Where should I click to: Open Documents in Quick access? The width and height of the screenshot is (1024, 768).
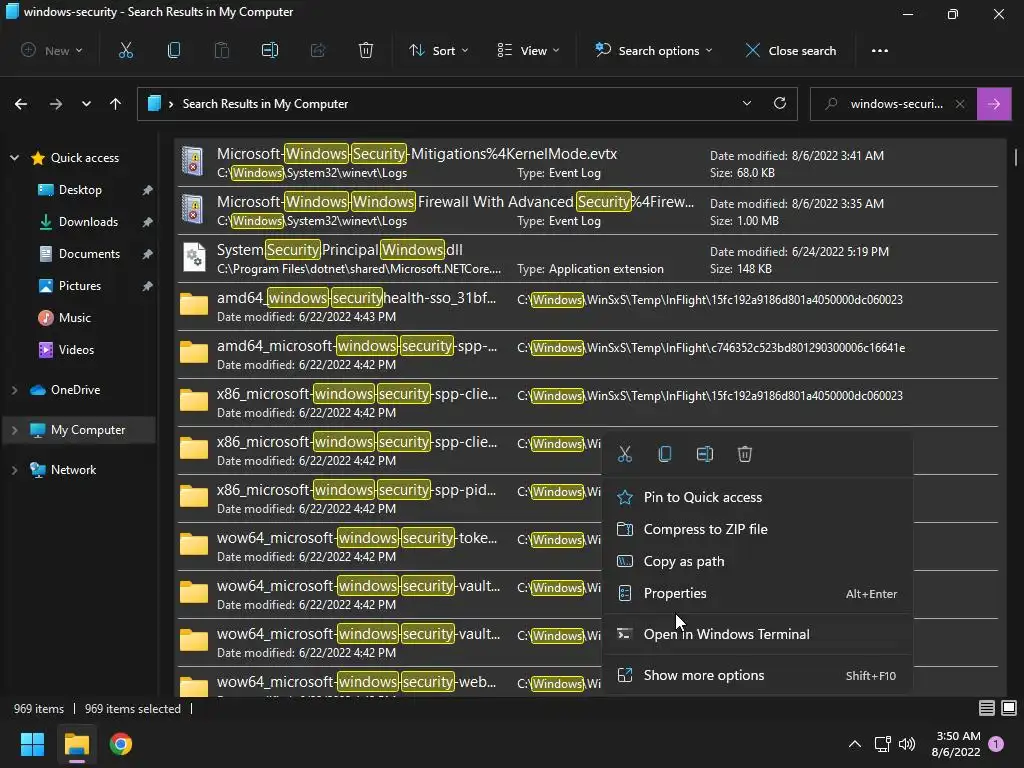point(89,253)
